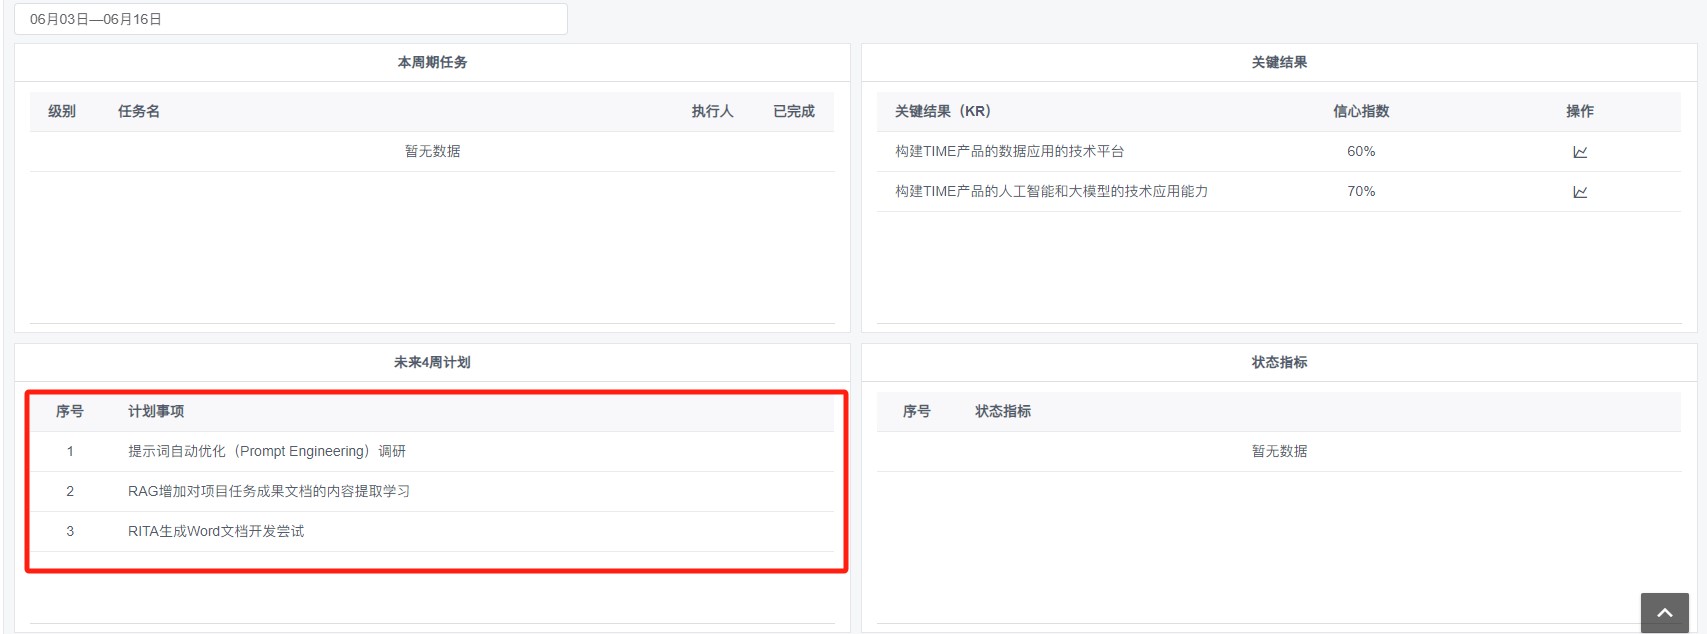Click the 信心指数 column header
Screen dimensions: 1707x634
(x=1361, y=111)
